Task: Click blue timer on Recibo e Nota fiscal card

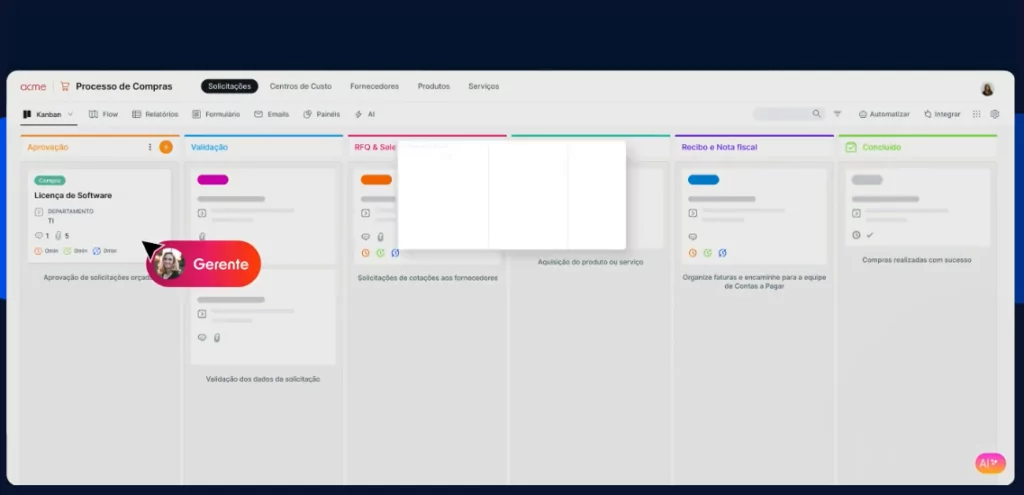Action: 722,253
